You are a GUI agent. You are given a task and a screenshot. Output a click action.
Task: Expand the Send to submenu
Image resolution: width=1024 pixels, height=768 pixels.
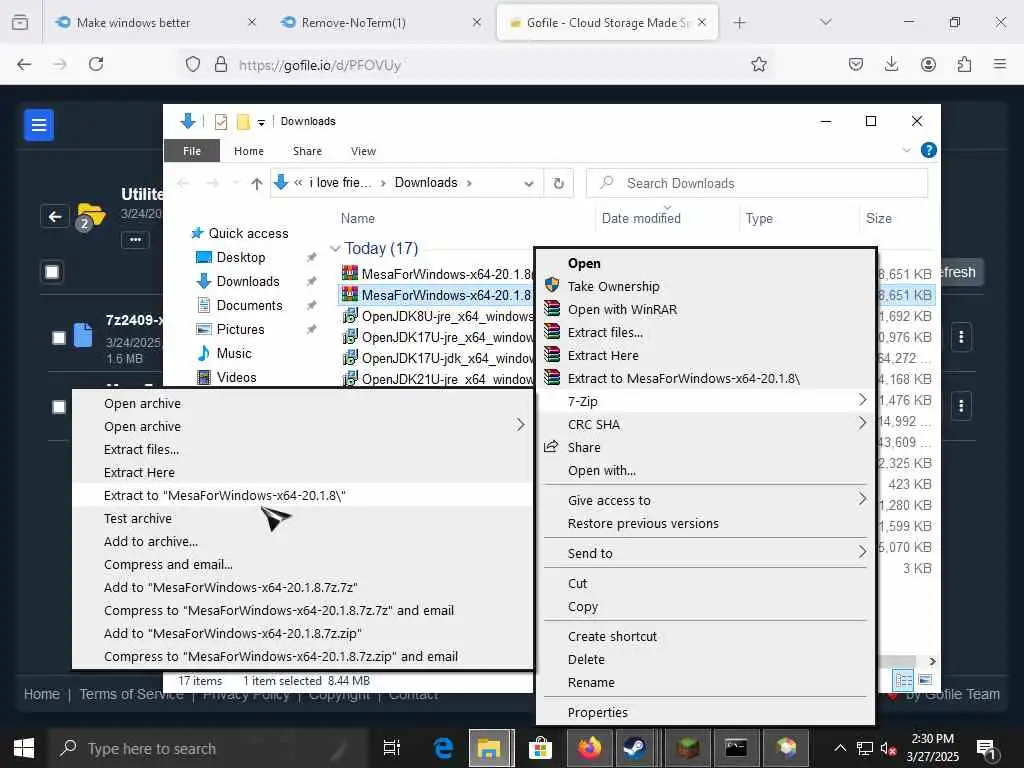click(862, 552)
